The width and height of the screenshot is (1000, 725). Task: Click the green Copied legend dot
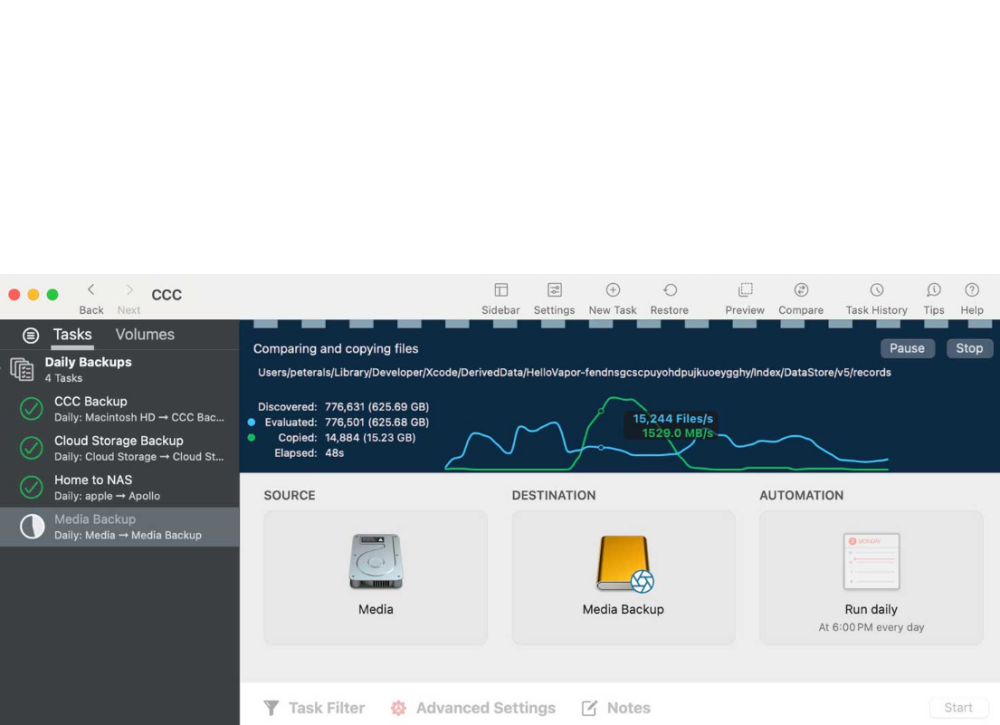coord(251,437)
